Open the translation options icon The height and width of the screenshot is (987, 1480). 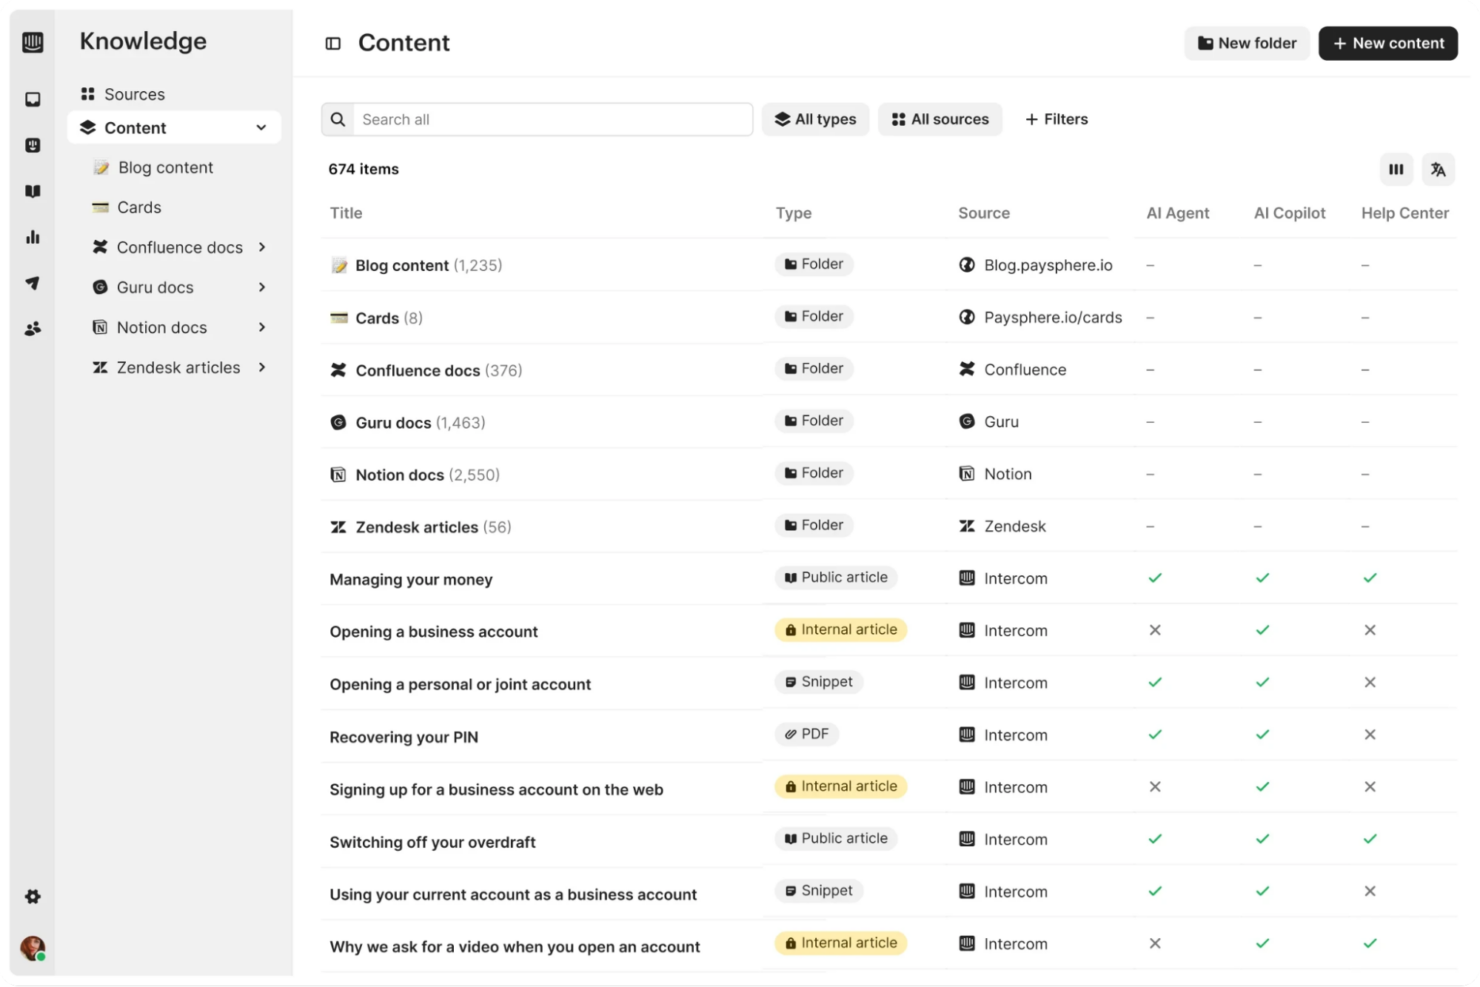(x=1438, y=169)
